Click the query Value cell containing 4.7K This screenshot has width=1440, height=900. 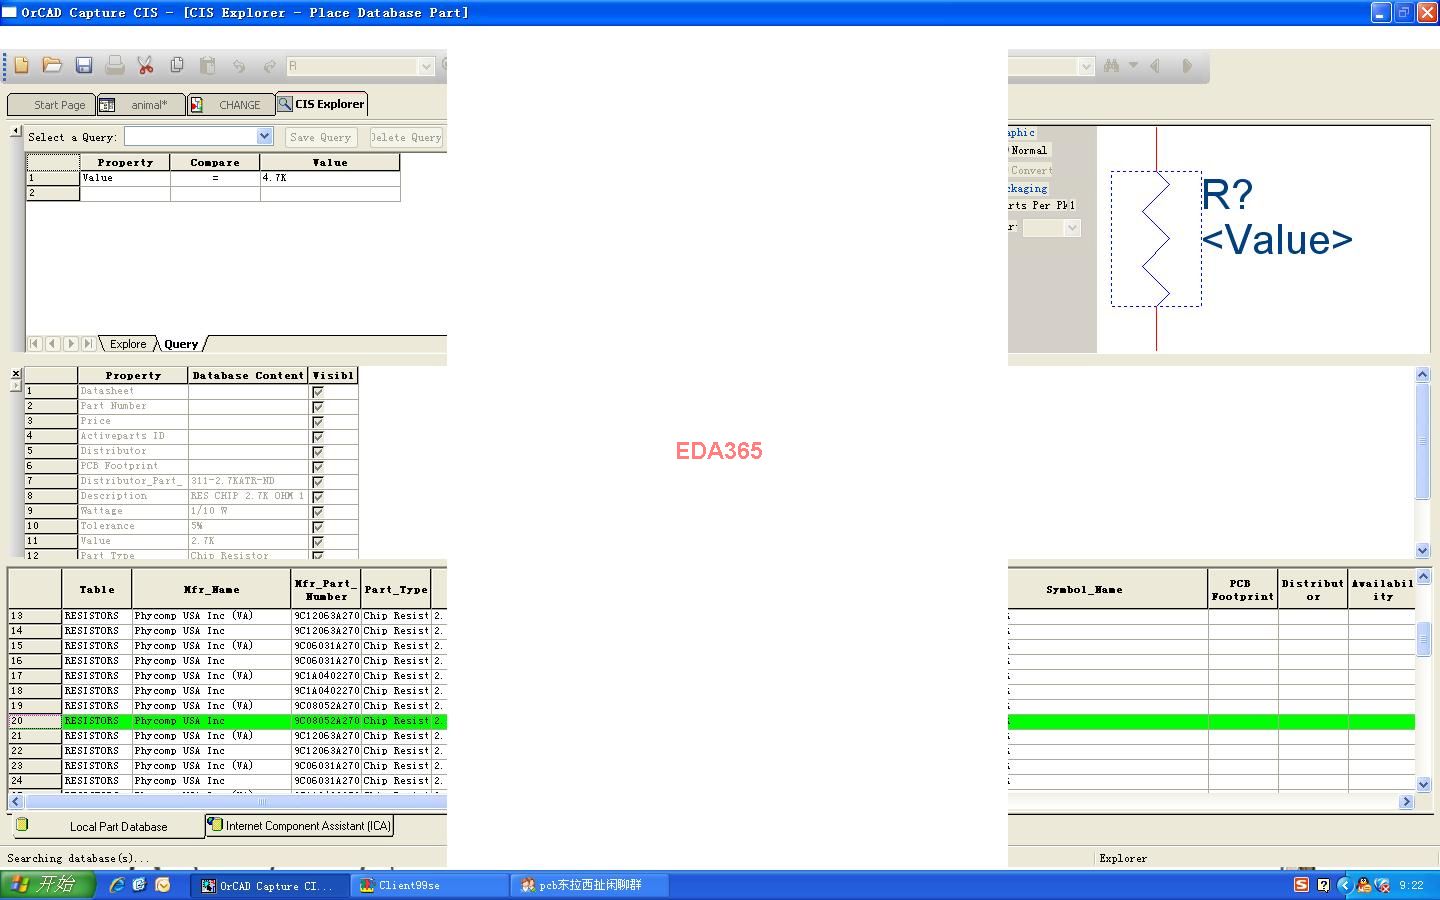coord(330,178)
